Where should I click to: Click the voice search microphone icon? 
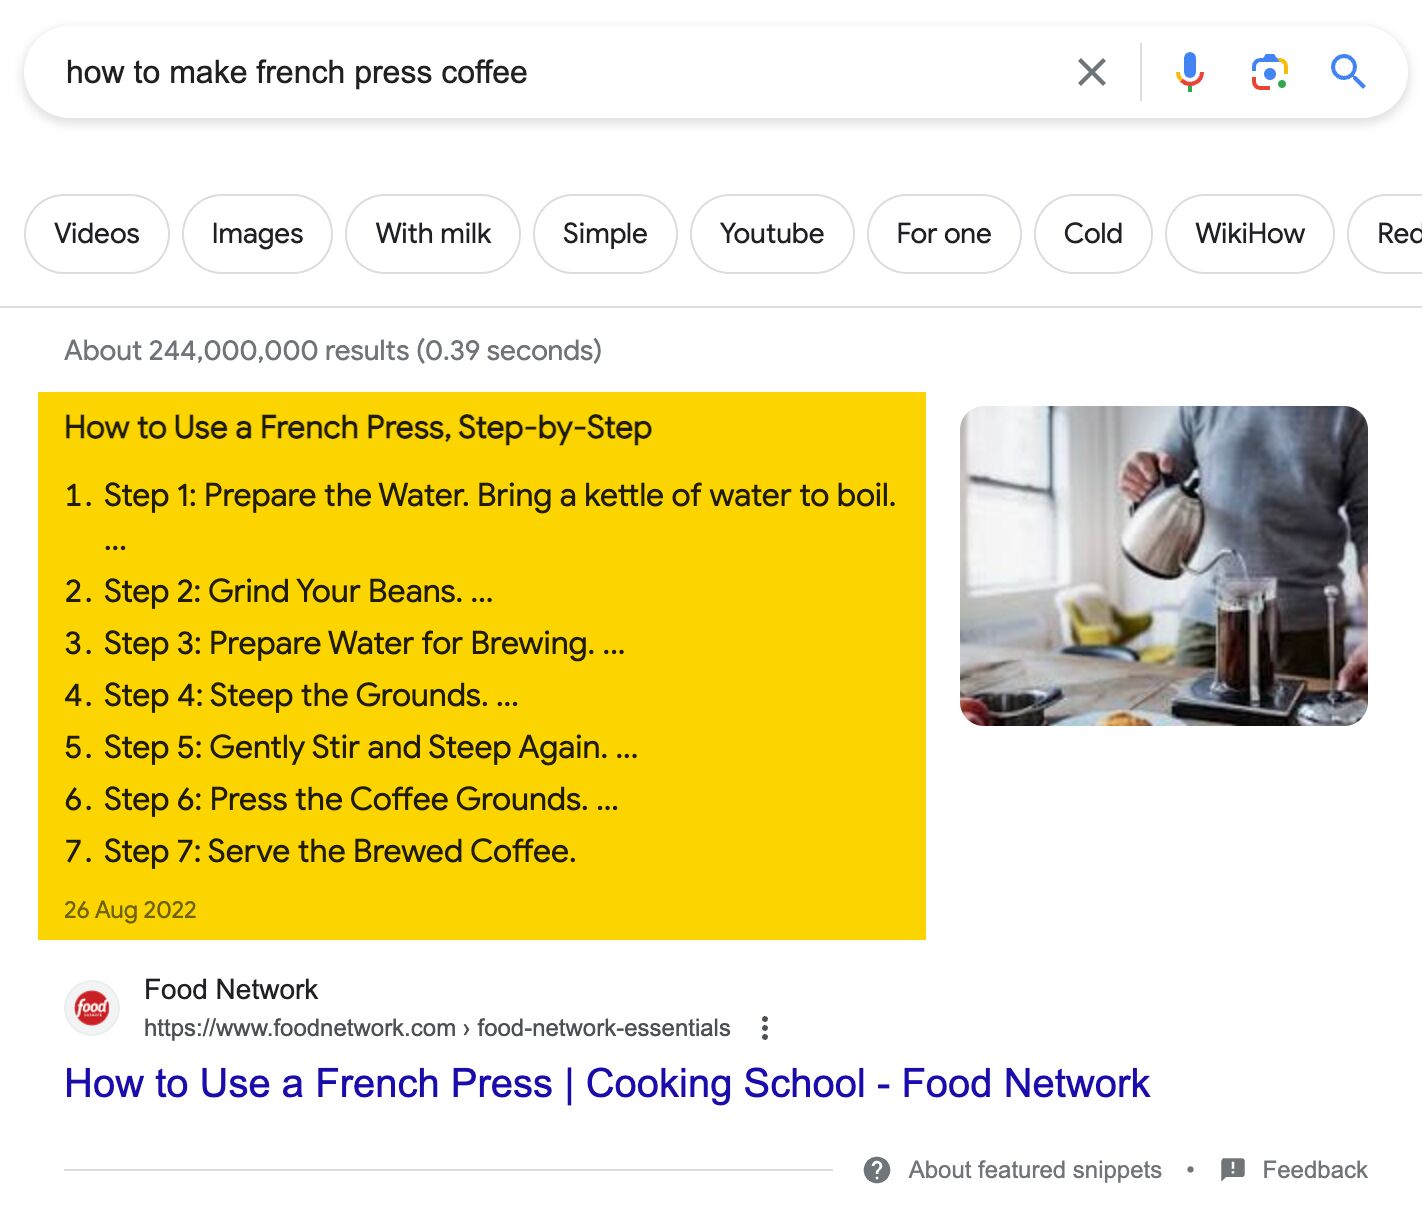[x=1189, y=71]
